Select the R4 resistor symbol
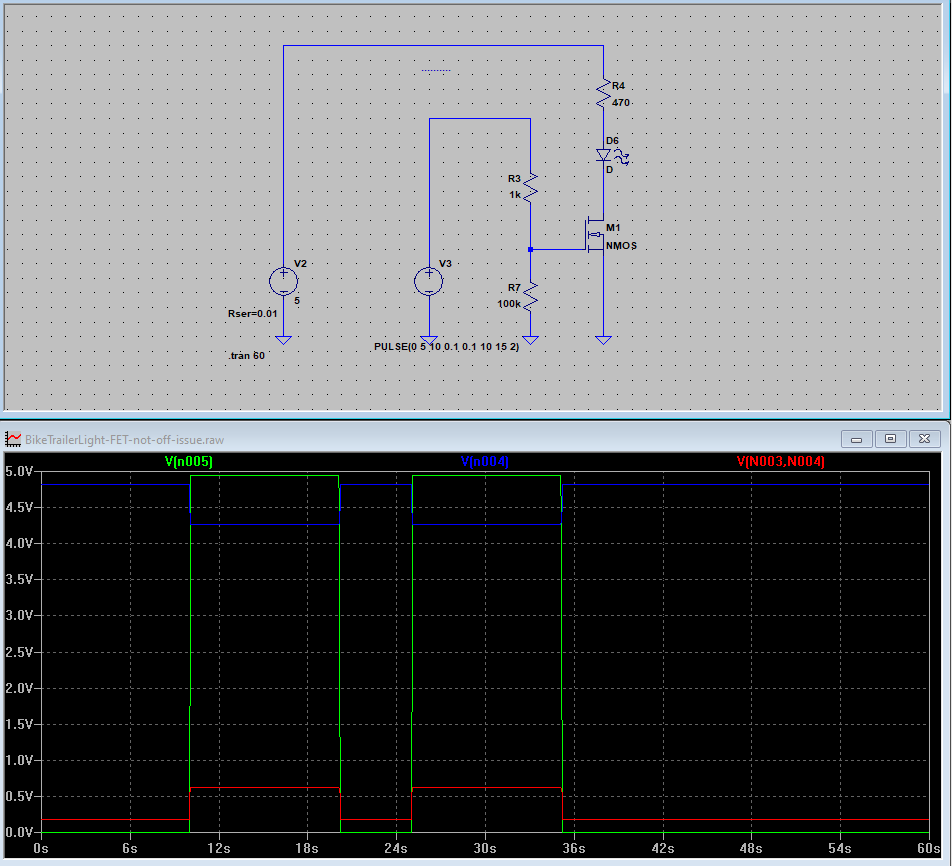 click(x=603, y=94)
